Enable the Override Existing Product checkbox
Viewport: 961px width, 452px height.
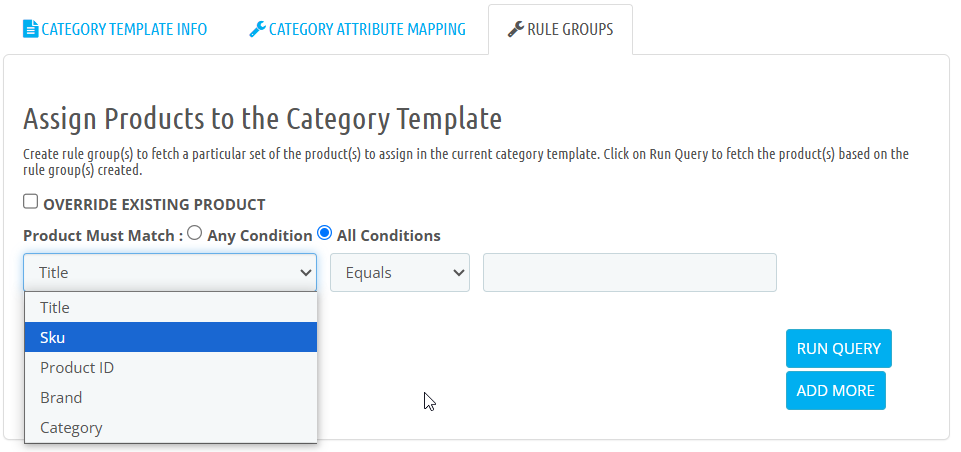31,201
